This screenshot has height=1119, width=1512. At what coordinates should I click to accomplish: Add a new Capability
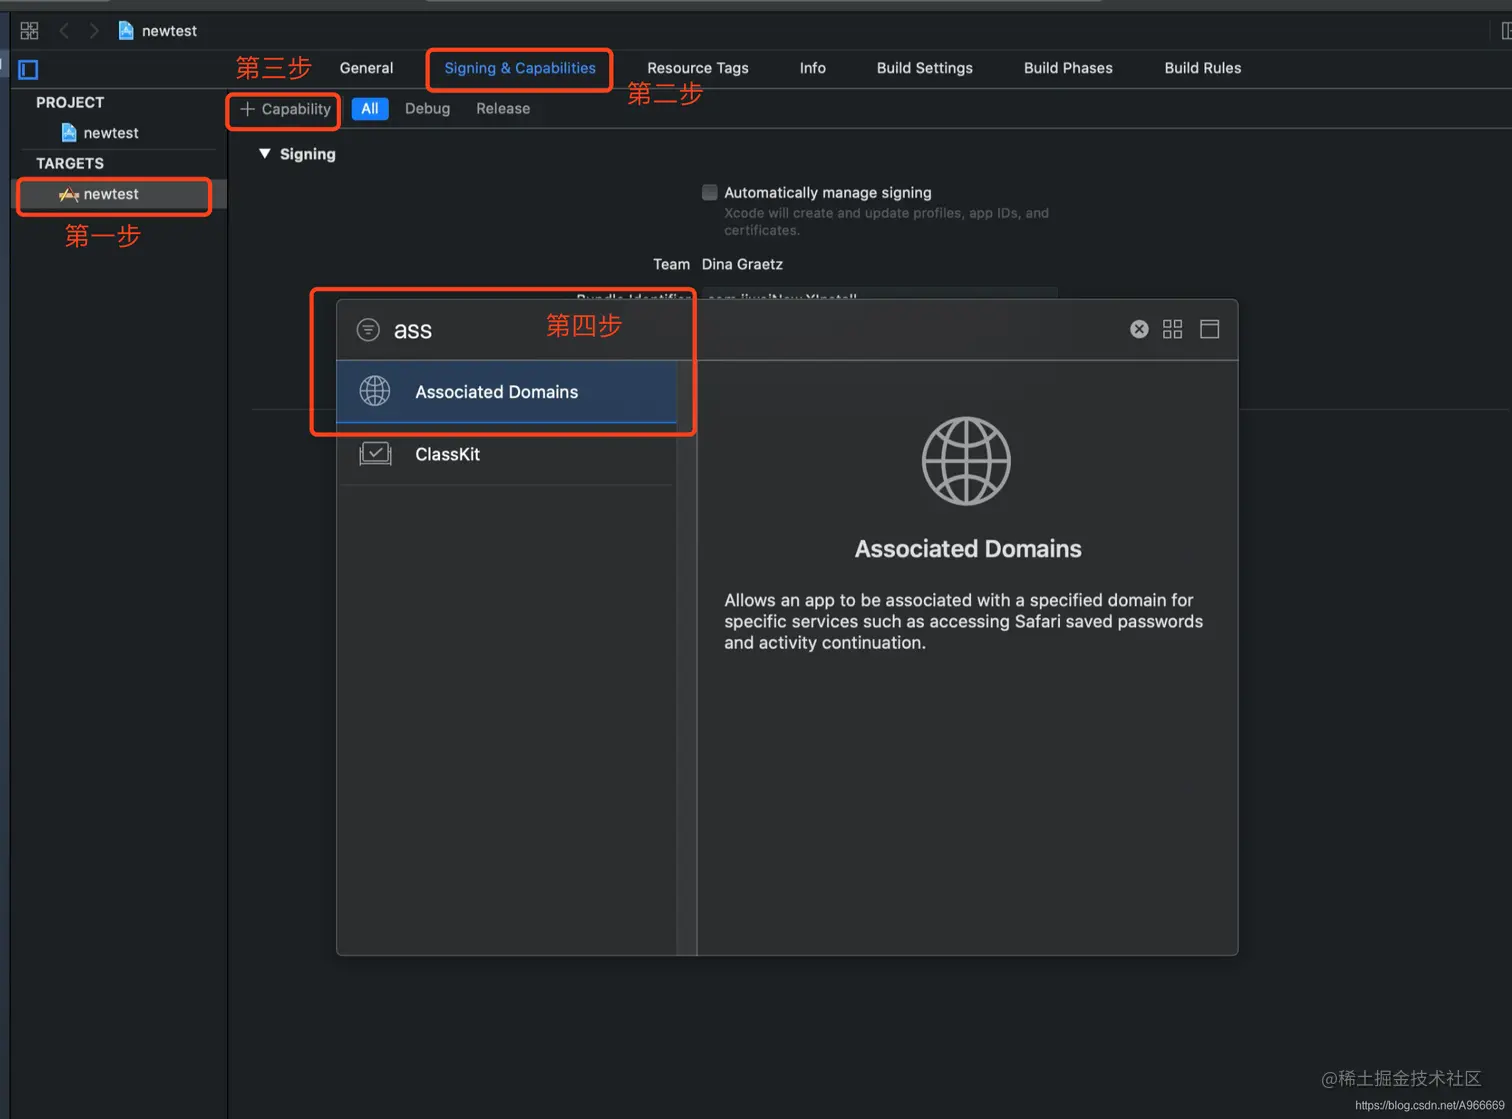click(x=285, y=109)
